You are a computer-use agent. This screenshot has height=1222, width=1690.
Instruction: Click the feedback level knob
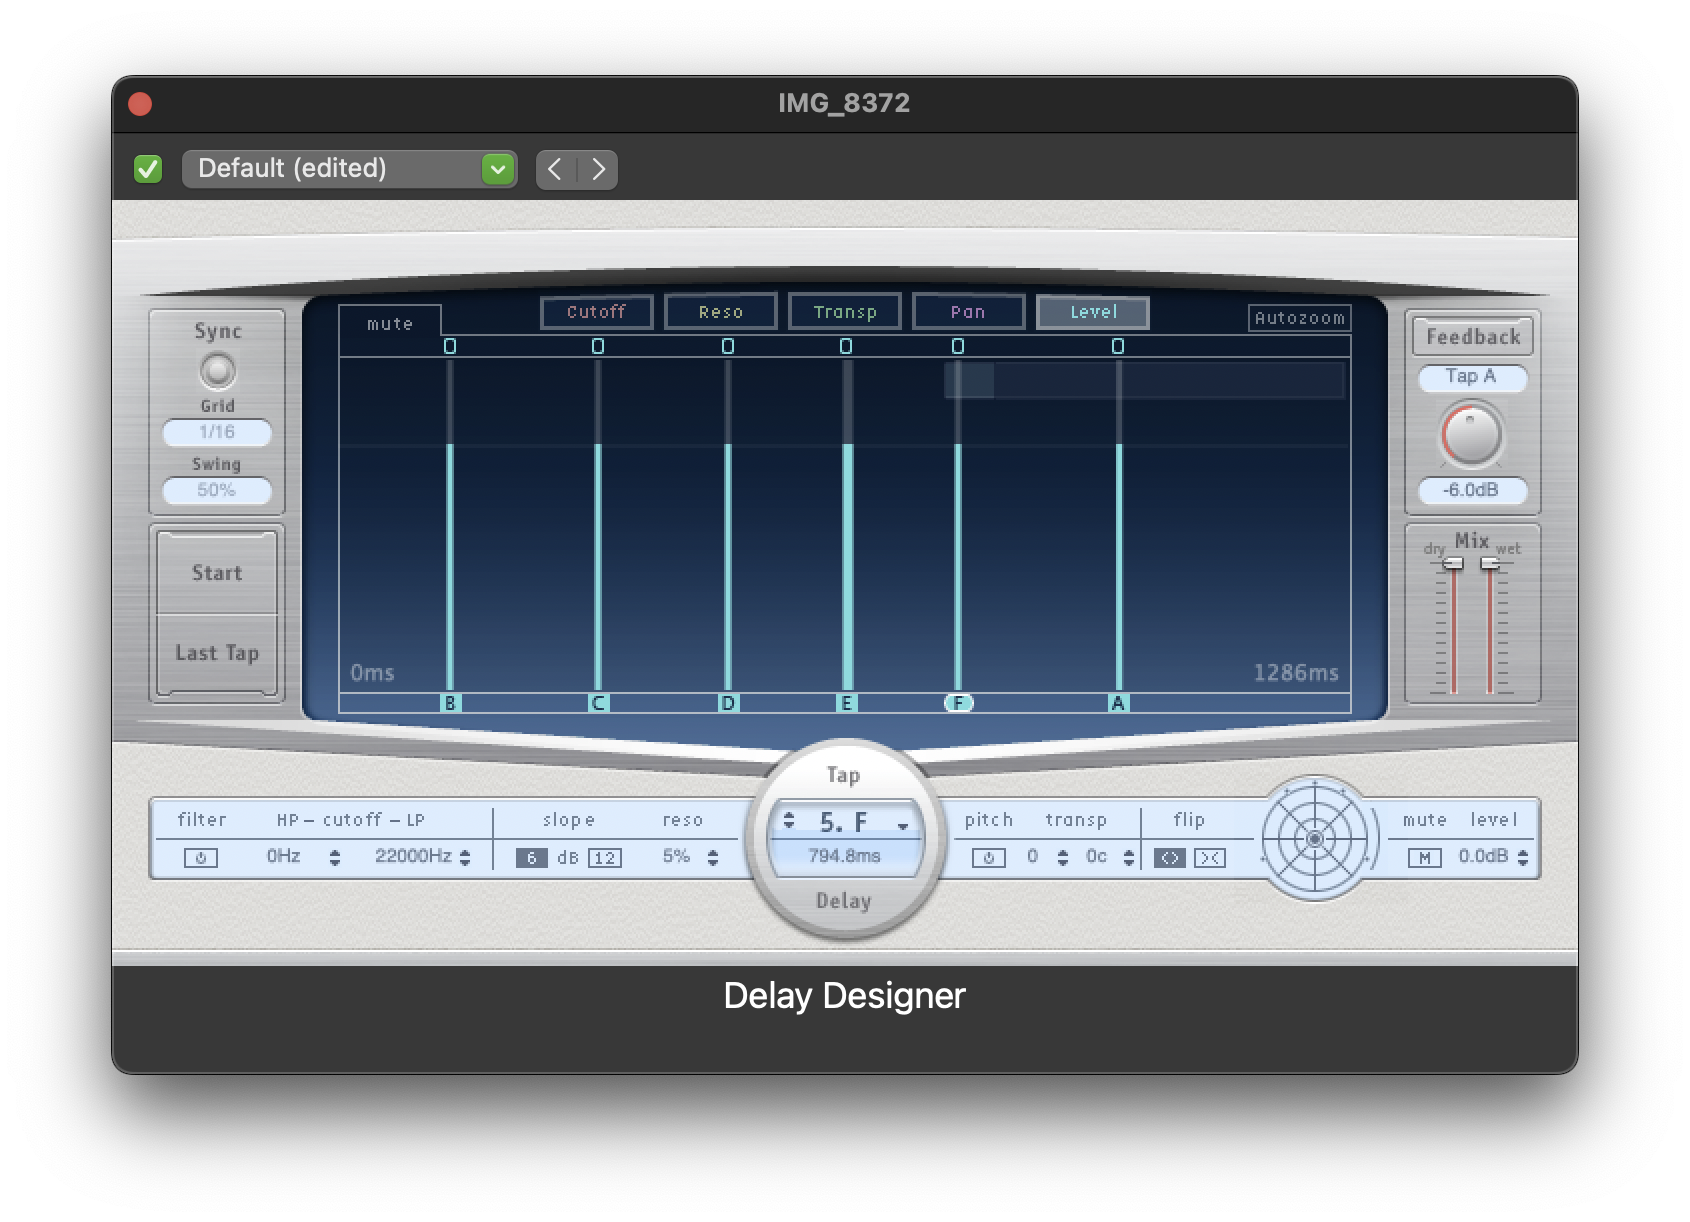1471,435
